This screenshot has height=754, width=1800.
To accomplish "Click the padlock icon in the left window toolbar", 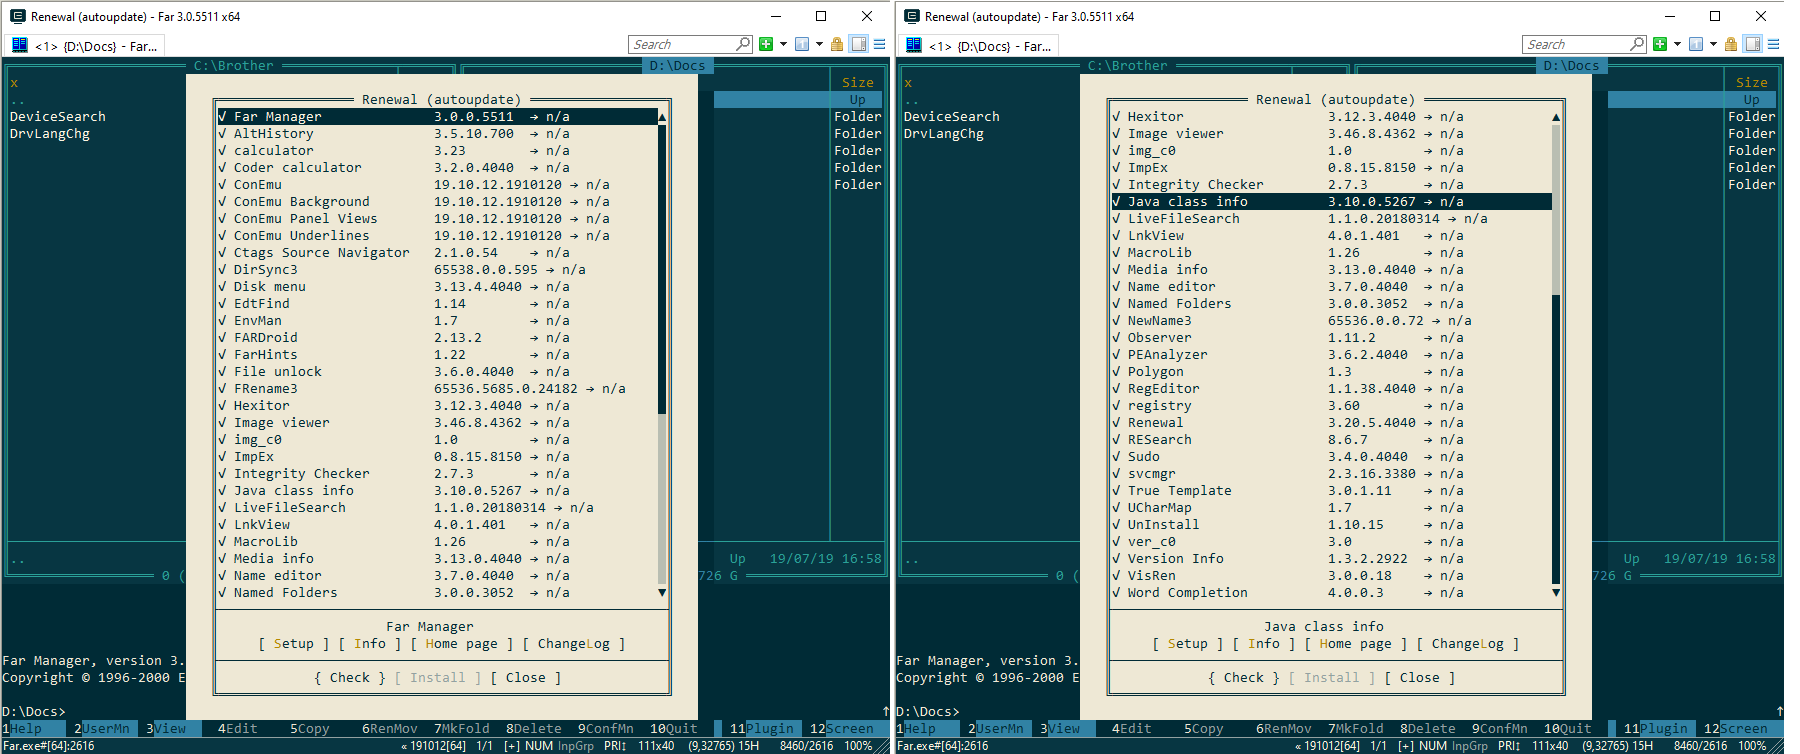I will [x=837, y=44].
